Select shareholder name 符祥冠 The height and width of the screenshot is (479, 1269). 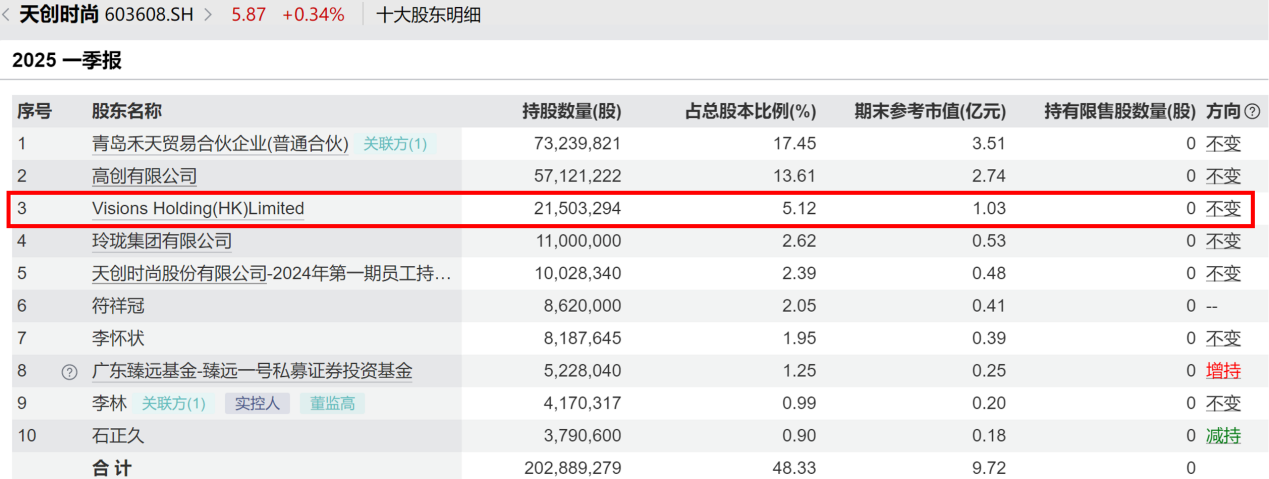click(x=118, y=306)
